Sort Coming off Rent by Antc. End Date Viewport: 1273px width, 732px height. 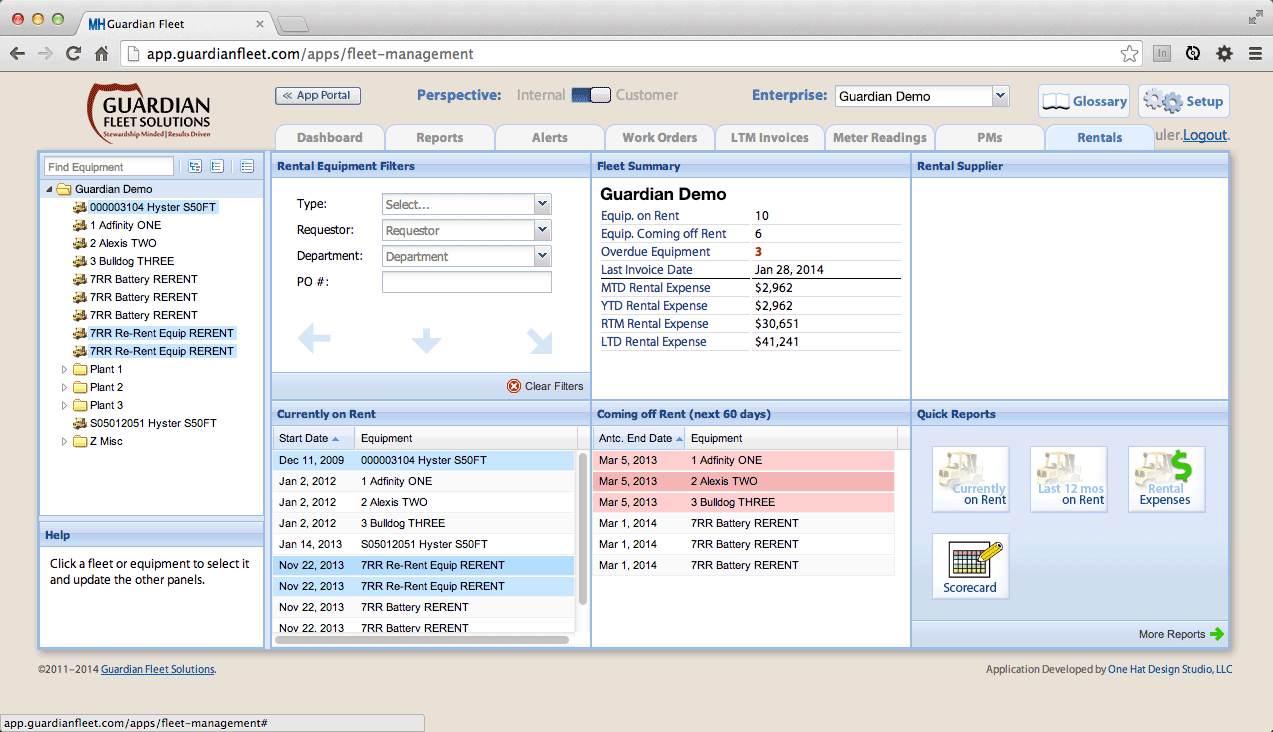coord(638,438)
